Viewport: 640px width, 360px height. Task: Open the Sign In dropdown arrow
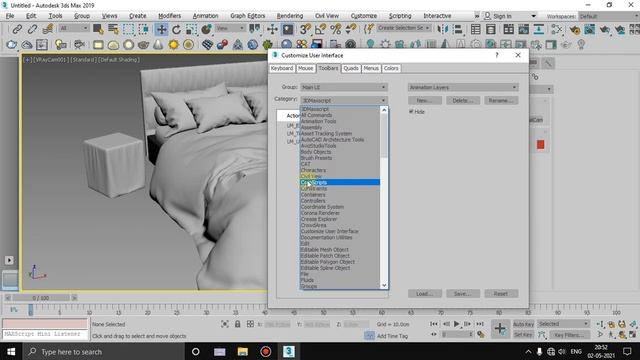coord(533,16)
